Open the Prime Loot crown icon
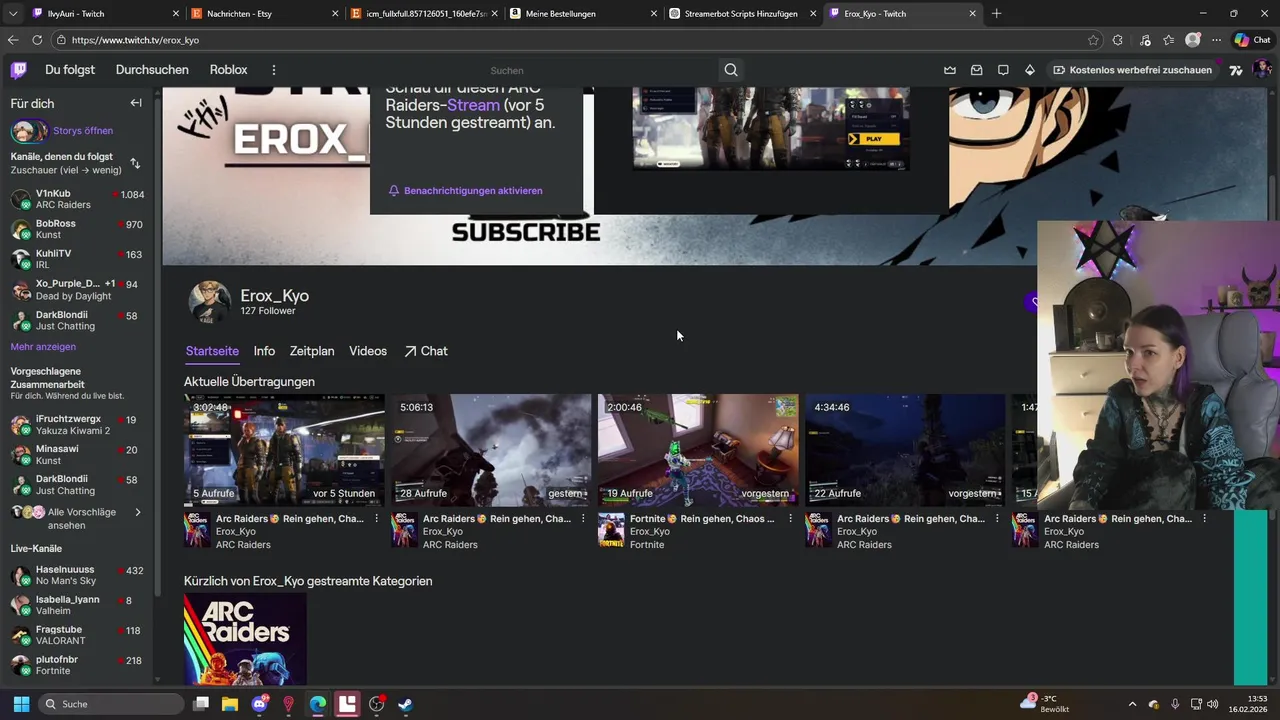Screen dimensions: 1280x720 (x=949, y=70)
